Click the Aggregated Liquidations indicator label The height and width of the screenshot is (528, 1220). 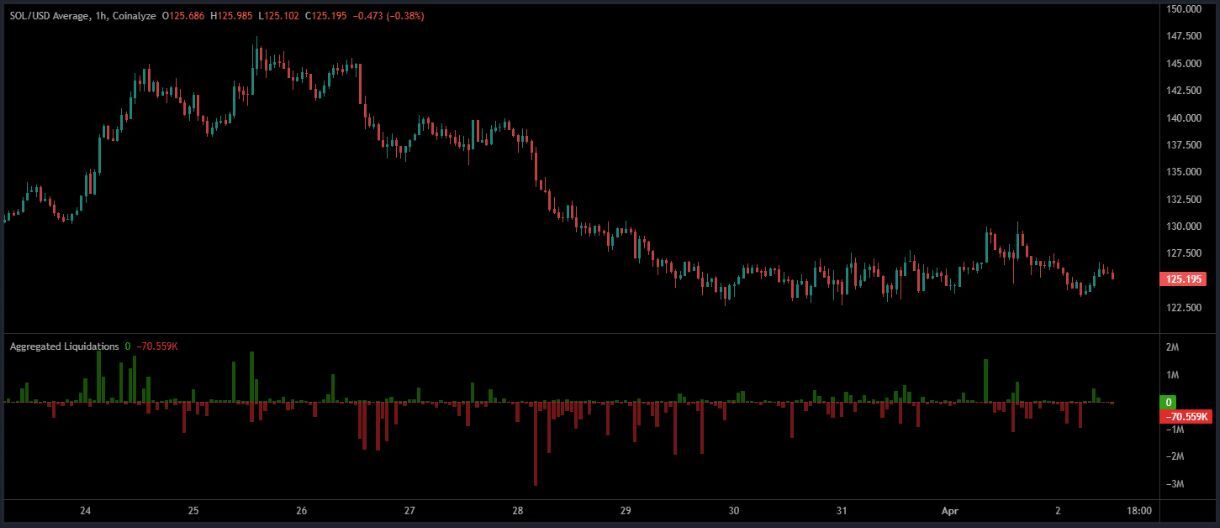tap(64, 346)
